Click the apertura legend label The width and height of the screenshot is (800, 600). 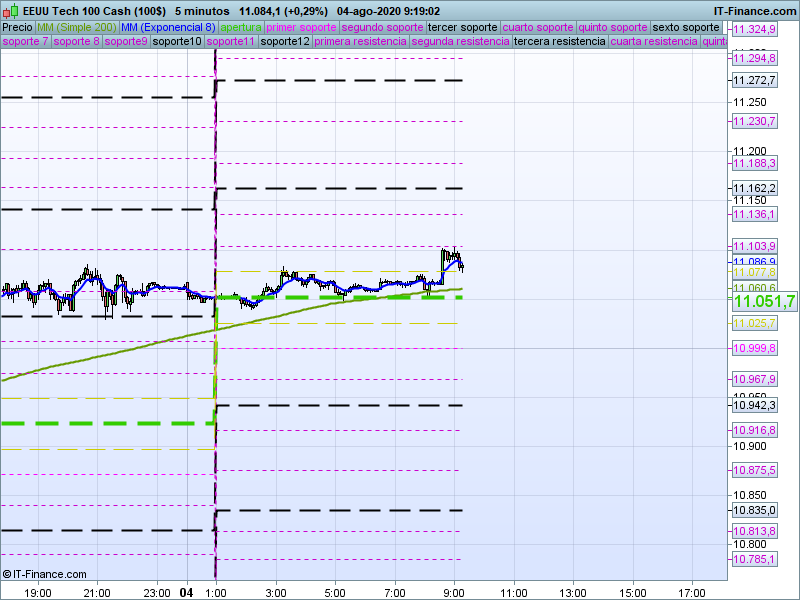pyautogui.click(x=242, y=27)
